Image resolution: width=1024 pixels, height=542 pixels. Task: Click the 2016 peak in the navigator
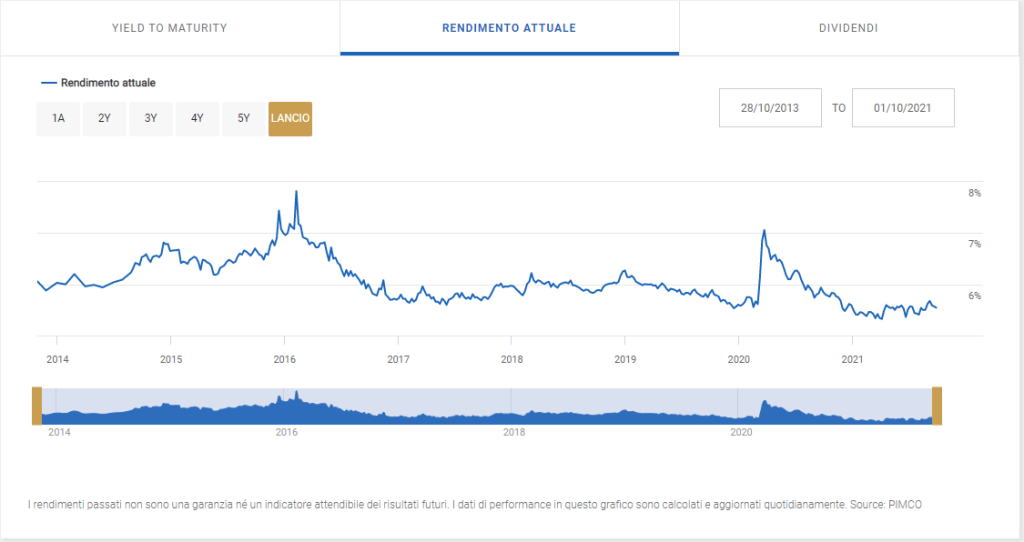296,394
